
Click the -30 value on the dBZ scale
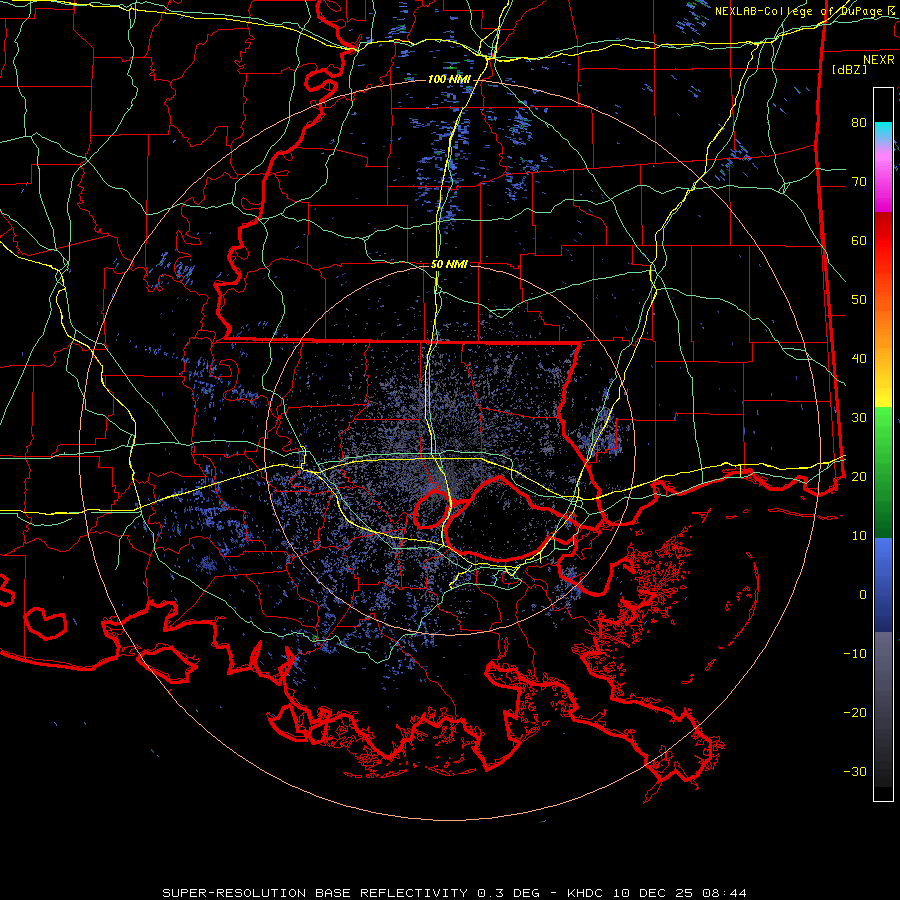855,771
